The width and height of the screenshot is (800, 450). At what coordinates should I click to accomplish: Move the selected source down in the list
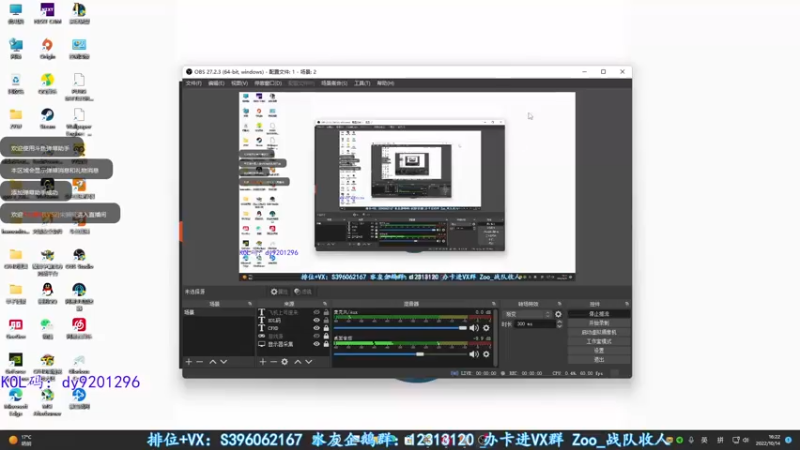[309, 362]
